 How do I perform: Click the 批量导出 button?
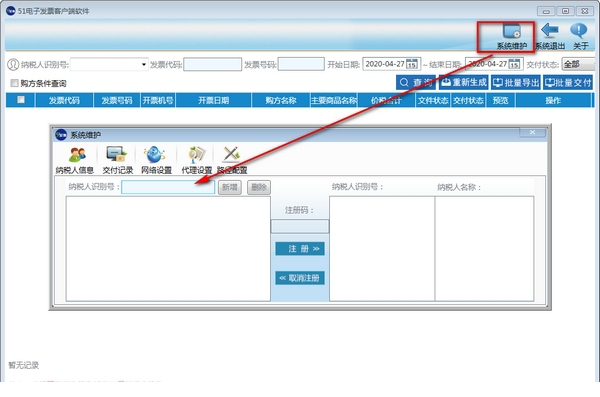[x=516, y=82]
